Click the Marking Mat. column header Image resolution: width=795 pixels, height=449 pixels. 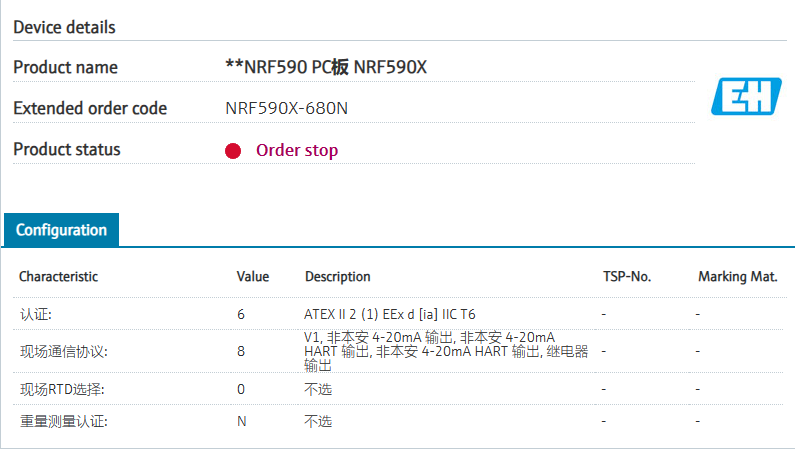(737, 276)
